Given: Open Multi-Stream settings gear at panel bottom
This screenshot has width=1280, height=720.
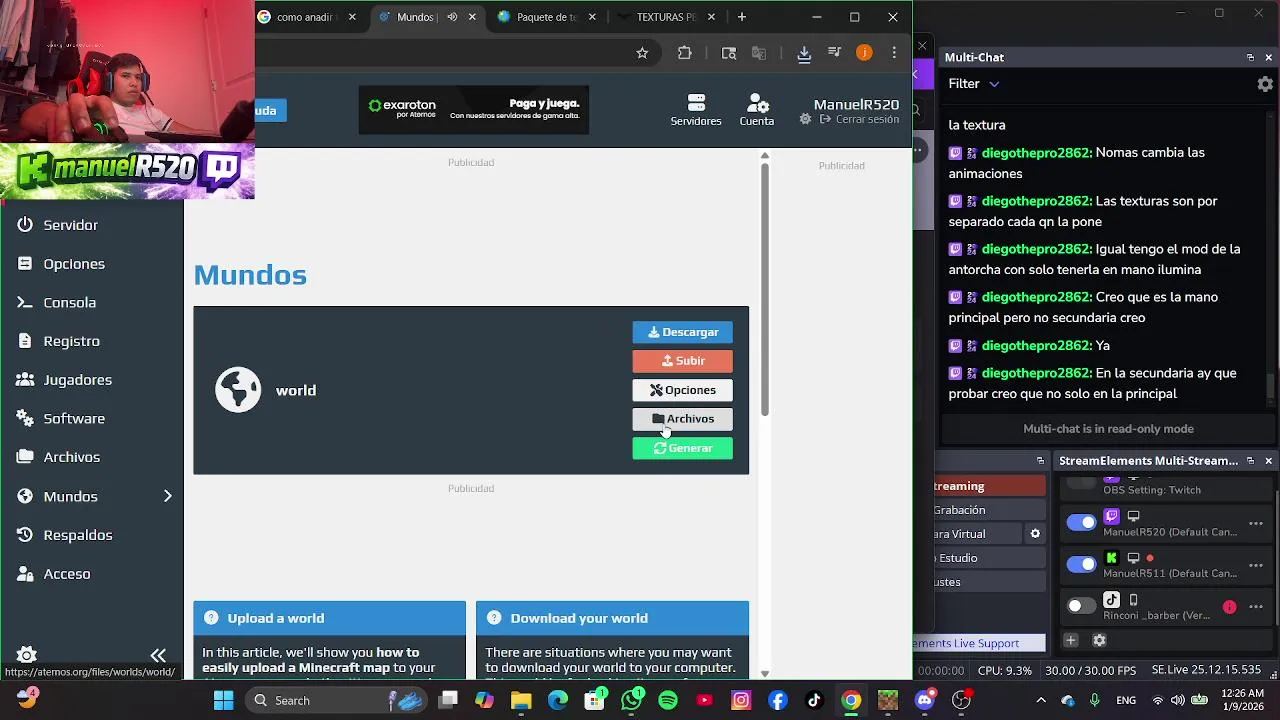Looking at the screenshot, I should (x=1099, y=640).
